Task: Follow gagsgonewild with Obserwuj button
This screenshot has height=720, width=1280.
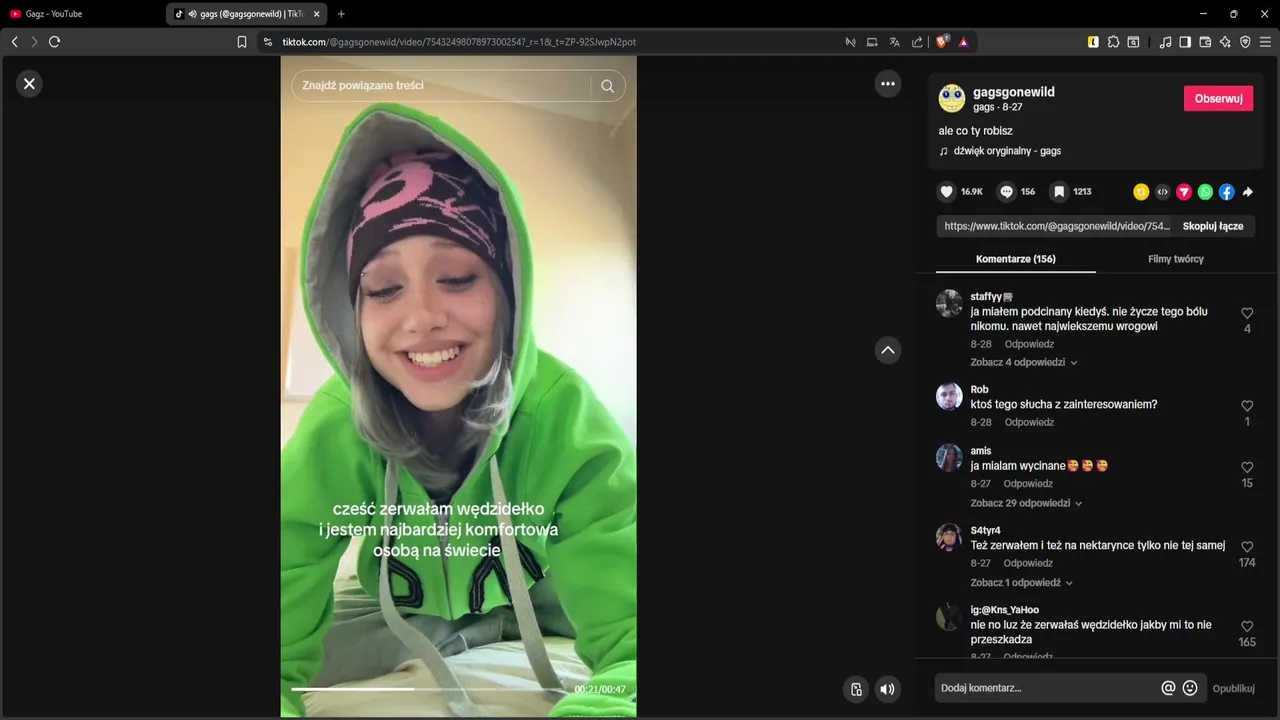Action: 1218,98
